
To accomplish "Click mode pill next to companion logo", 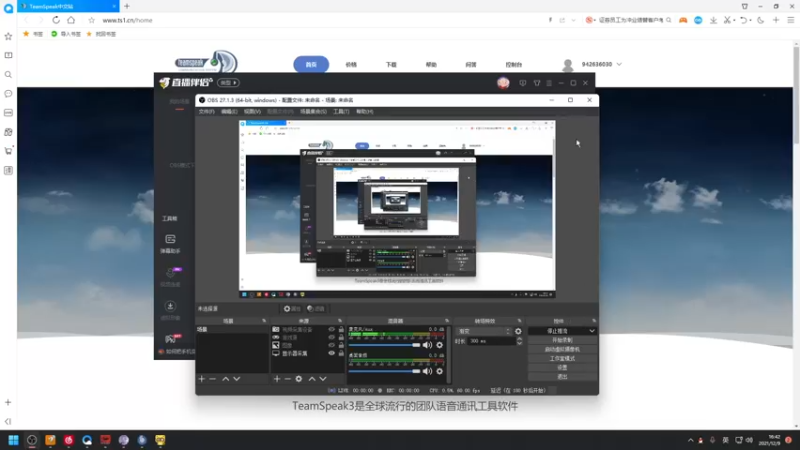I will 228,83.
